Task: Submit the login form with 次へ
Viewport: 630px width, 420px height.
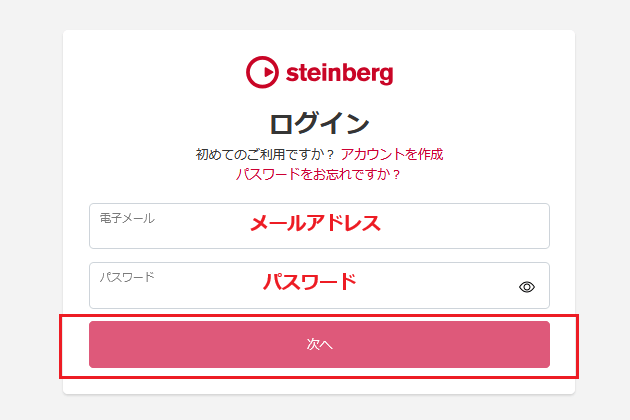Action: tap(319, 344)
